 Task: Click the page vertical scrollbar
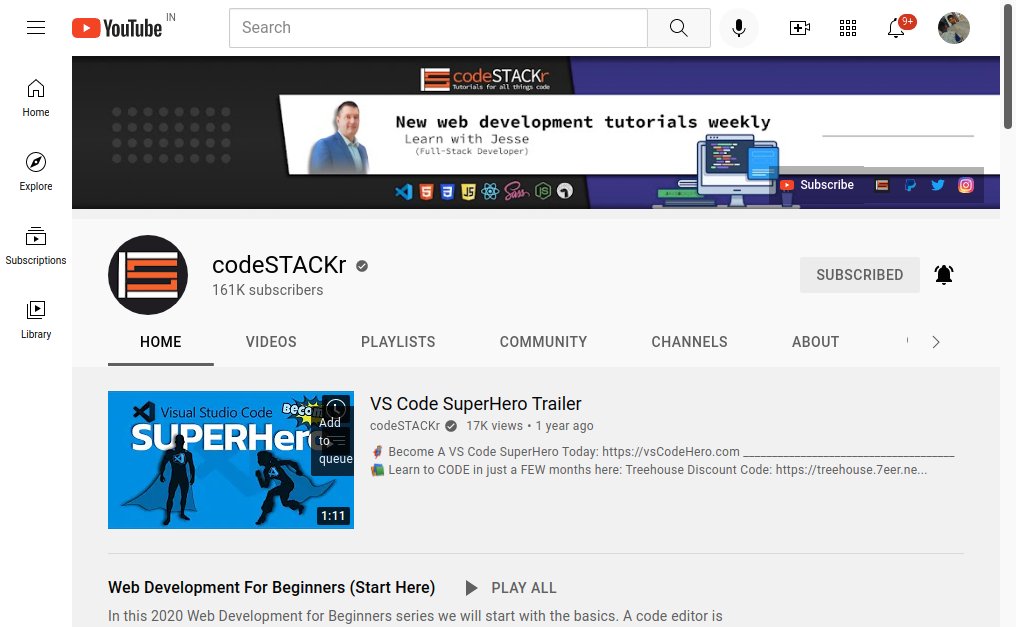pos(1008,67)
